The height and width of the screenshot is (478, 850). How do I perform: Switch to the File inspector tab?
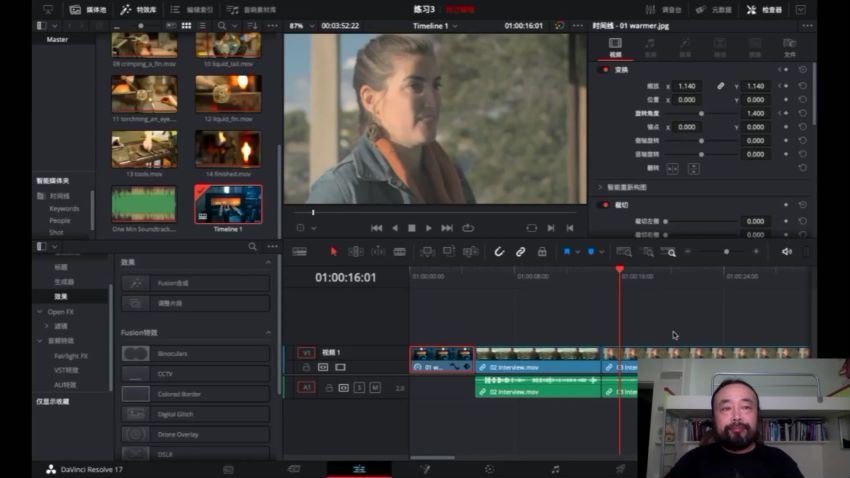click(790, 47)
